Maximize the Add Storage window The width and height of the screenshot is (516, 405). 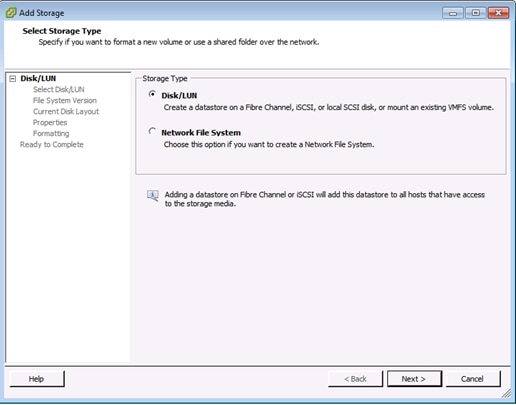(x=476, y=13)
